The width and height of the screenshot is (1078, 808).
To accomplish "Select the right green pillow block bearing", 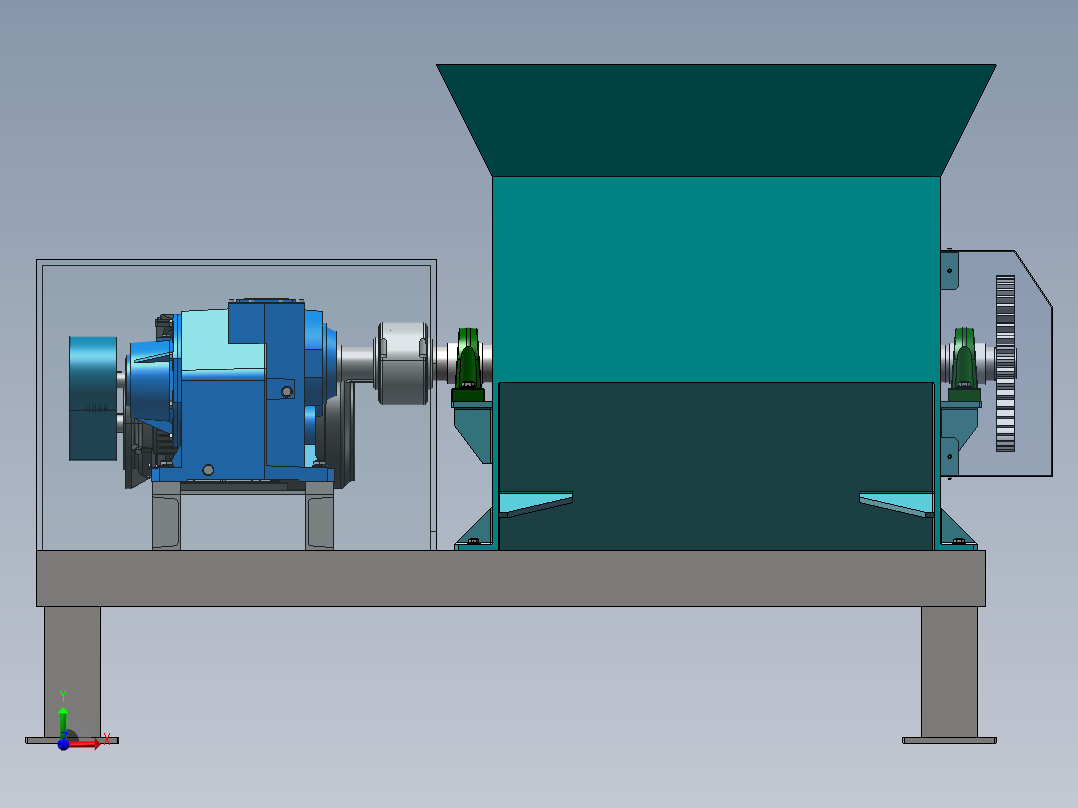I will tap(964, 366).
